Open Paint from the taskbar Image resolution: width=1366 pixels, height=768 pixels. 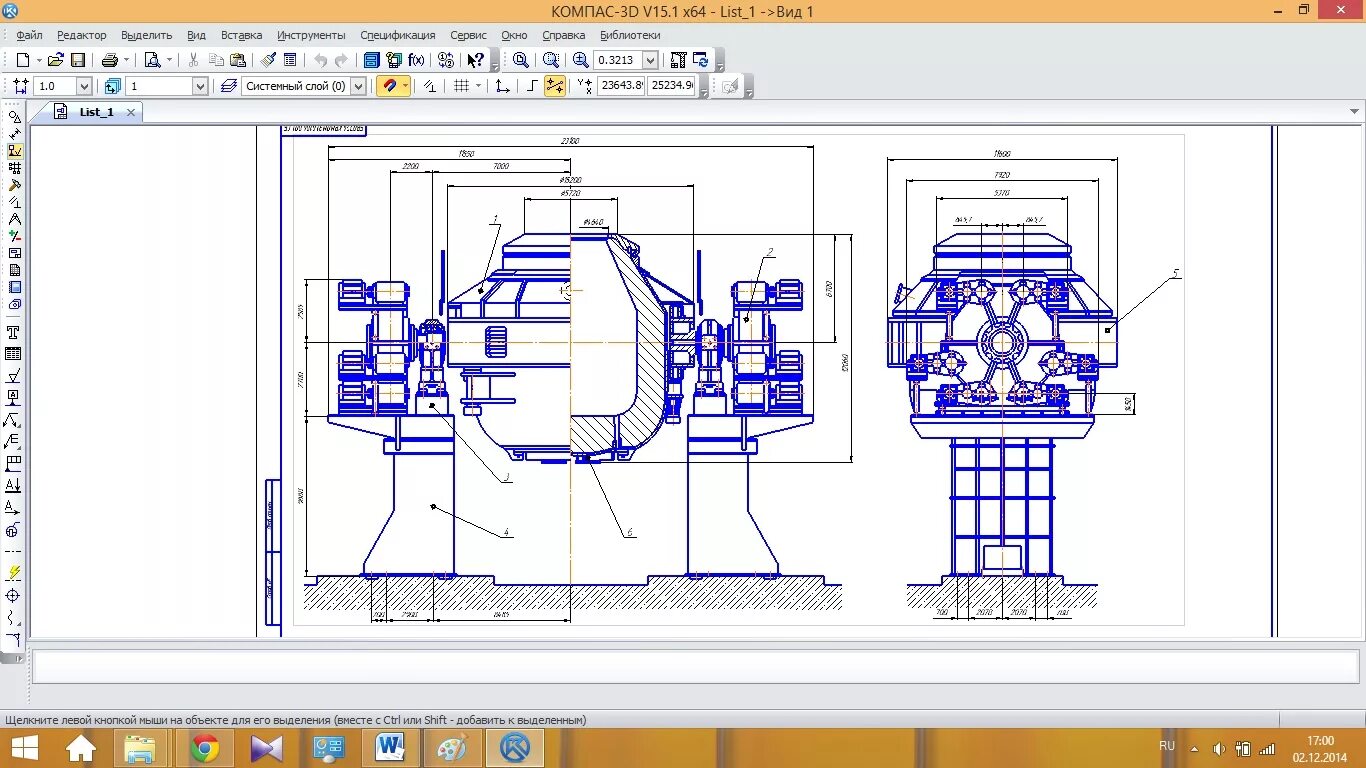click(x=453, y=748)
